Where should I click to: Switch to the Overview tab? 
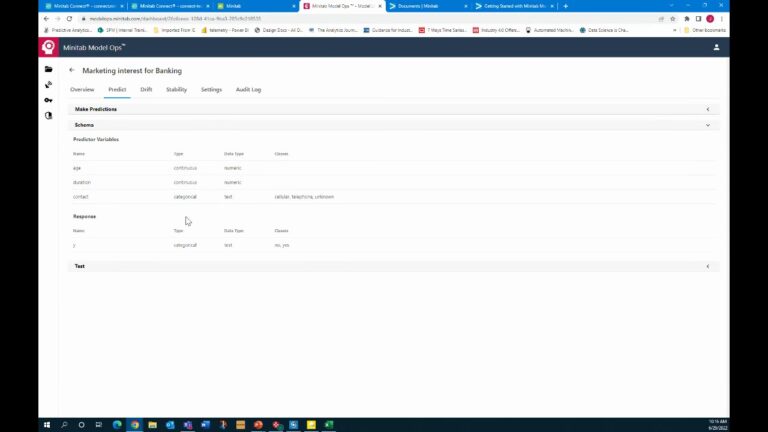[82, 90]
